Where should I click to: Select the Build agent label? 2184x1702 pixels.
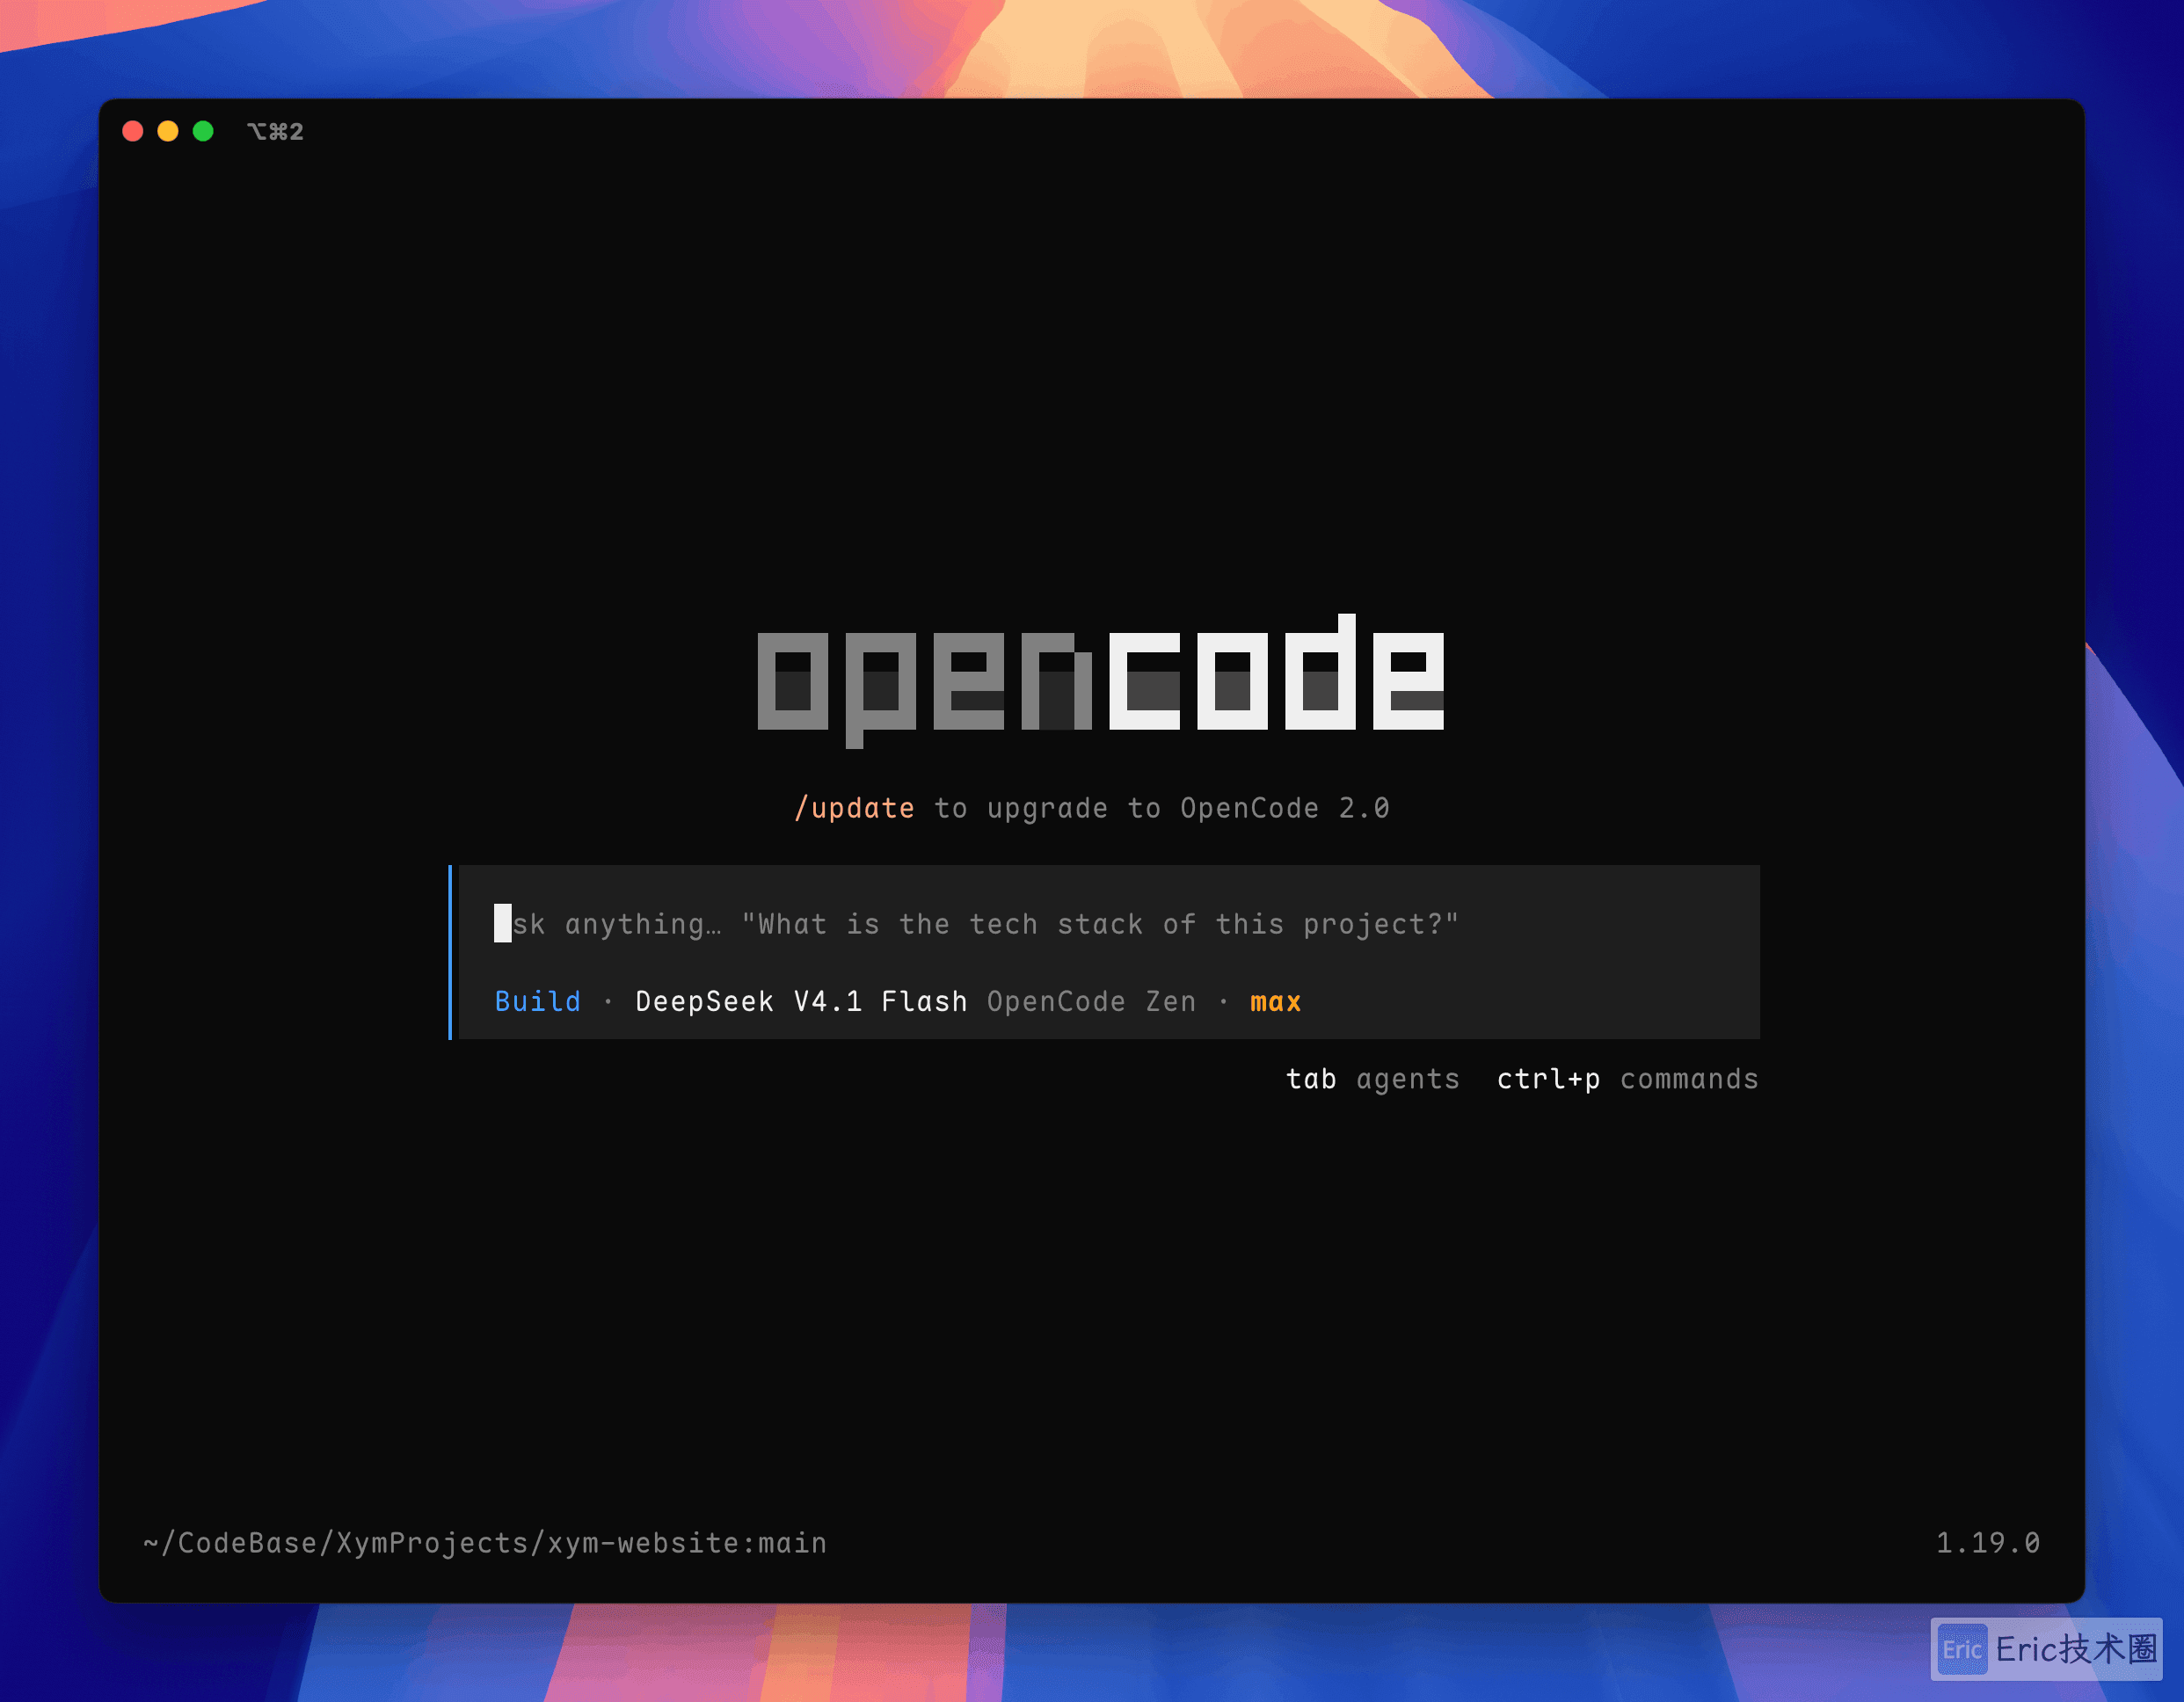point(538,1001)
